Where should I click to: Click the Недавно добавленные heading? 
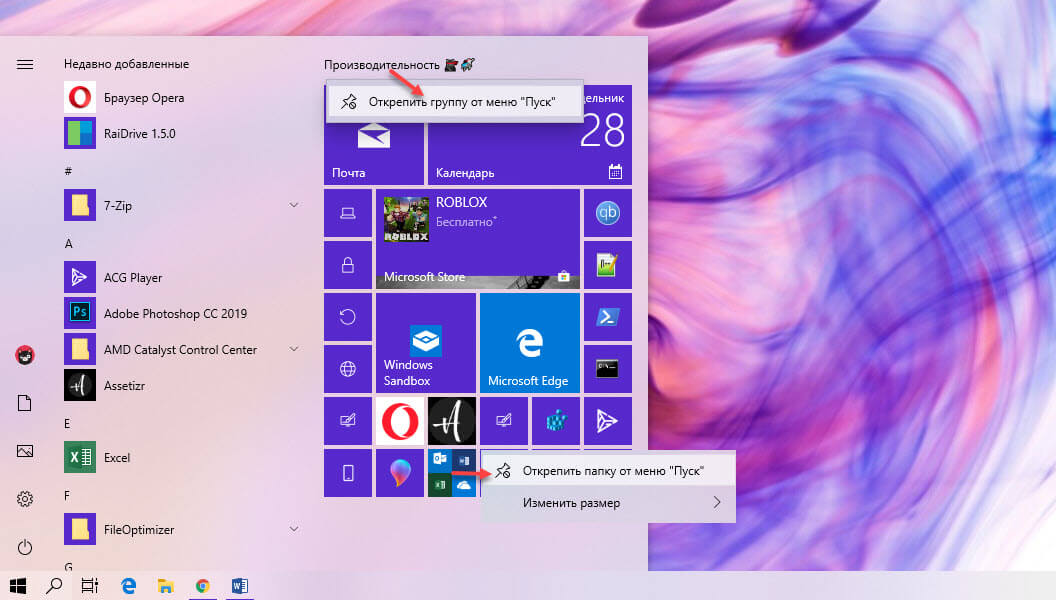point(127,64)
